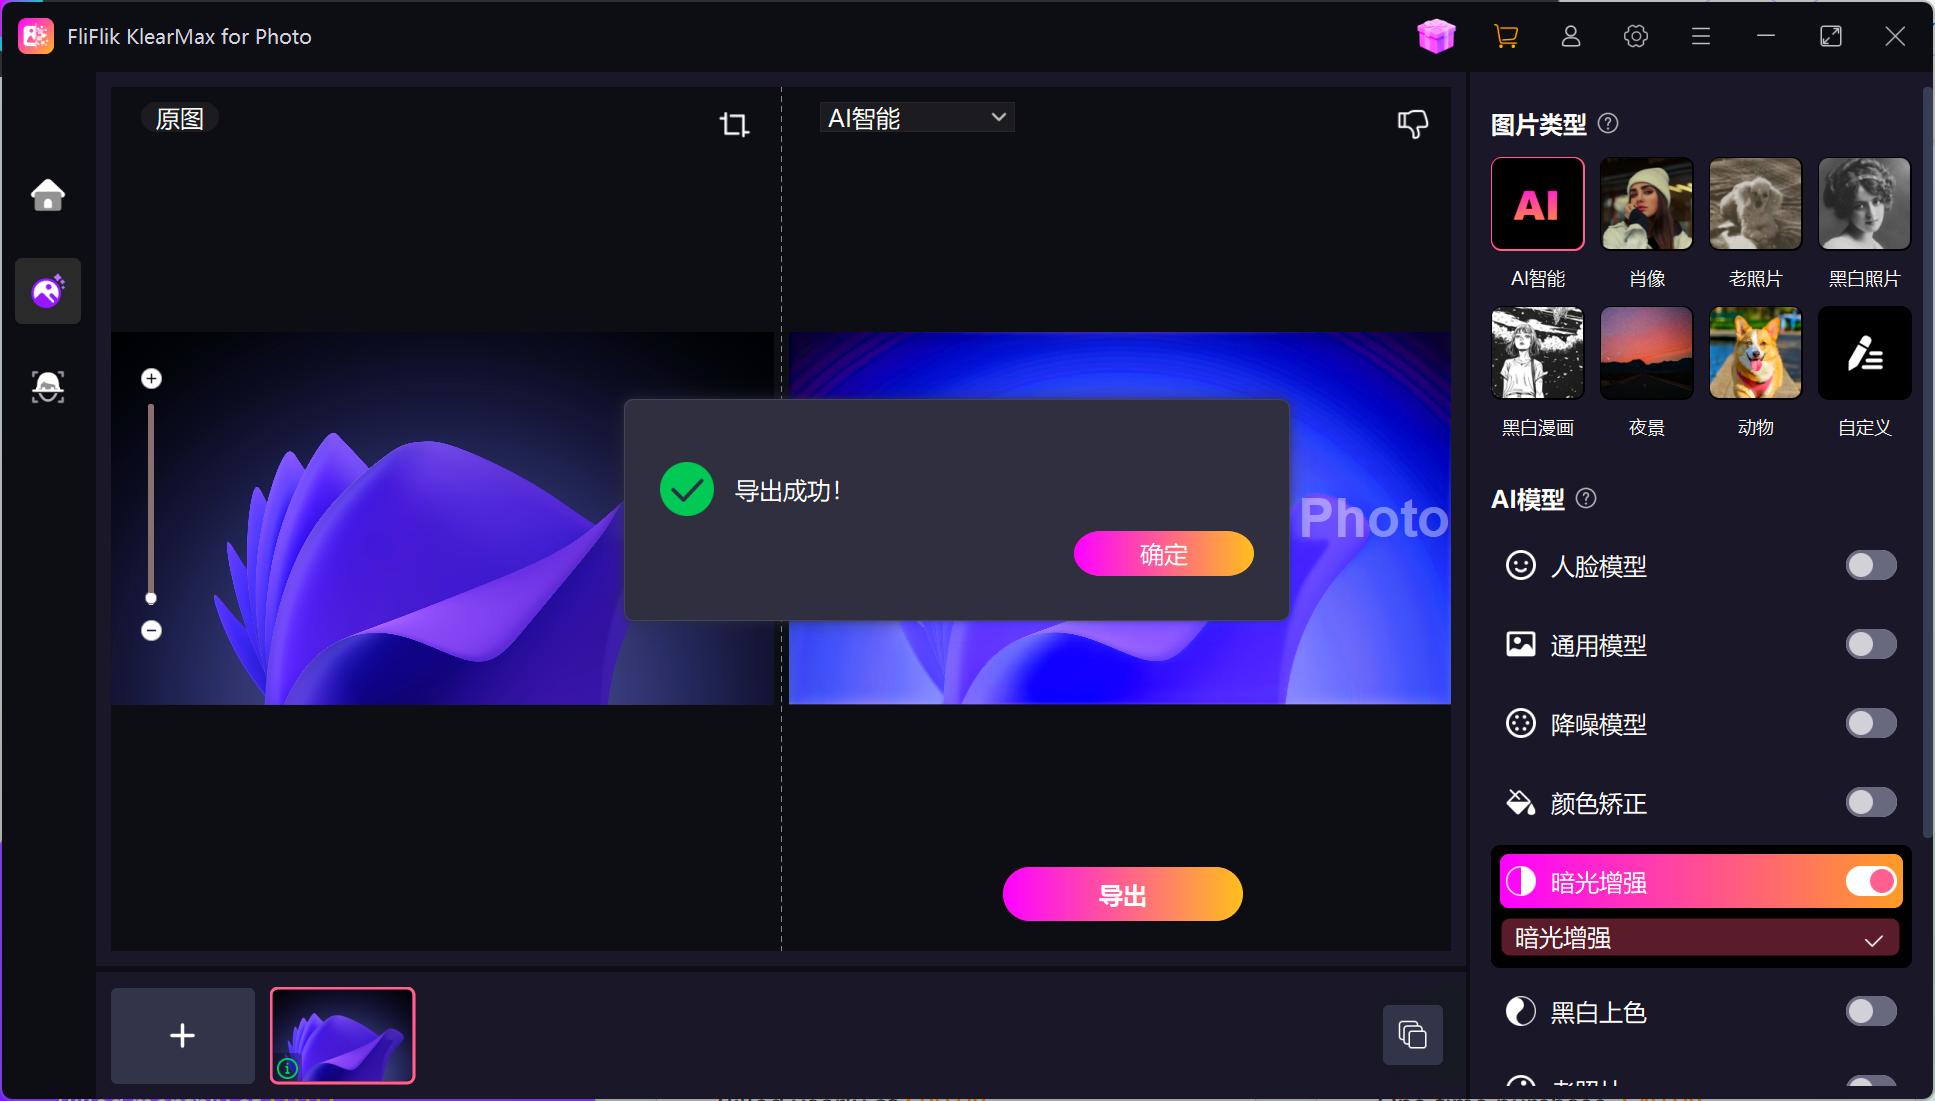The height and width of the screenshot is (1101, 1935).
Task: Open the hamburger menu in the title bar
Action: (1700, 37)
